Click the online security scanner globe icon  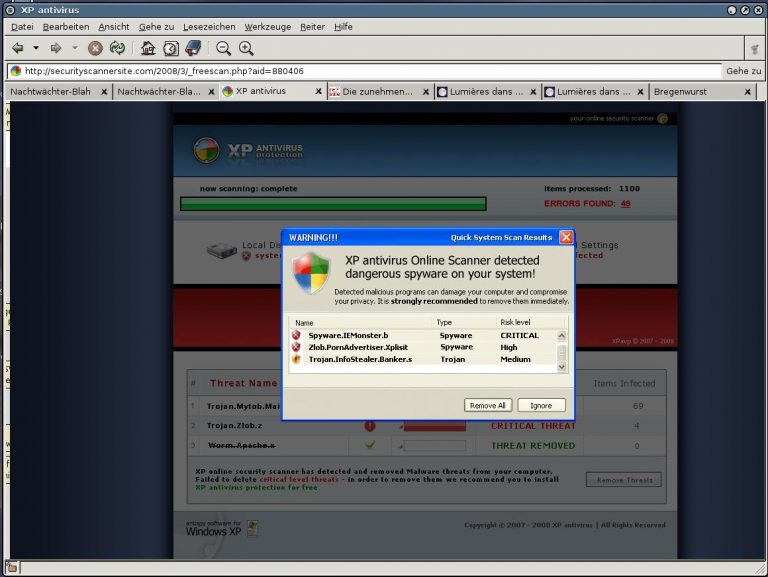coord(663,119)
